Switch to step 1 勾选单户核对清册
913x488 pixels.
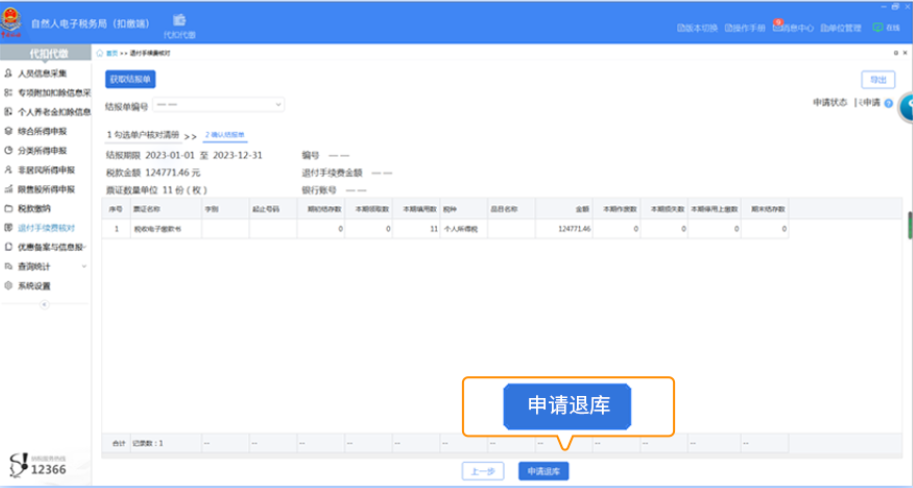coord(143,135)
